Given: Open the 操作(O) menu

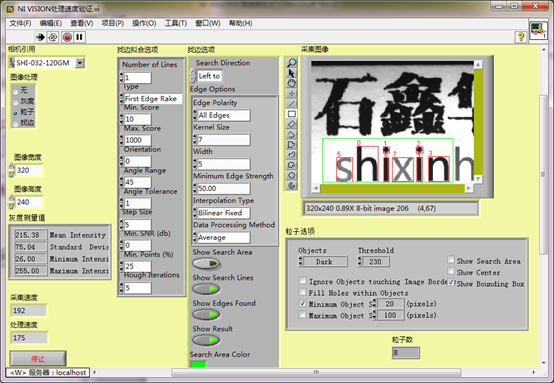Looking at the screenshot, I should [144, 23].
